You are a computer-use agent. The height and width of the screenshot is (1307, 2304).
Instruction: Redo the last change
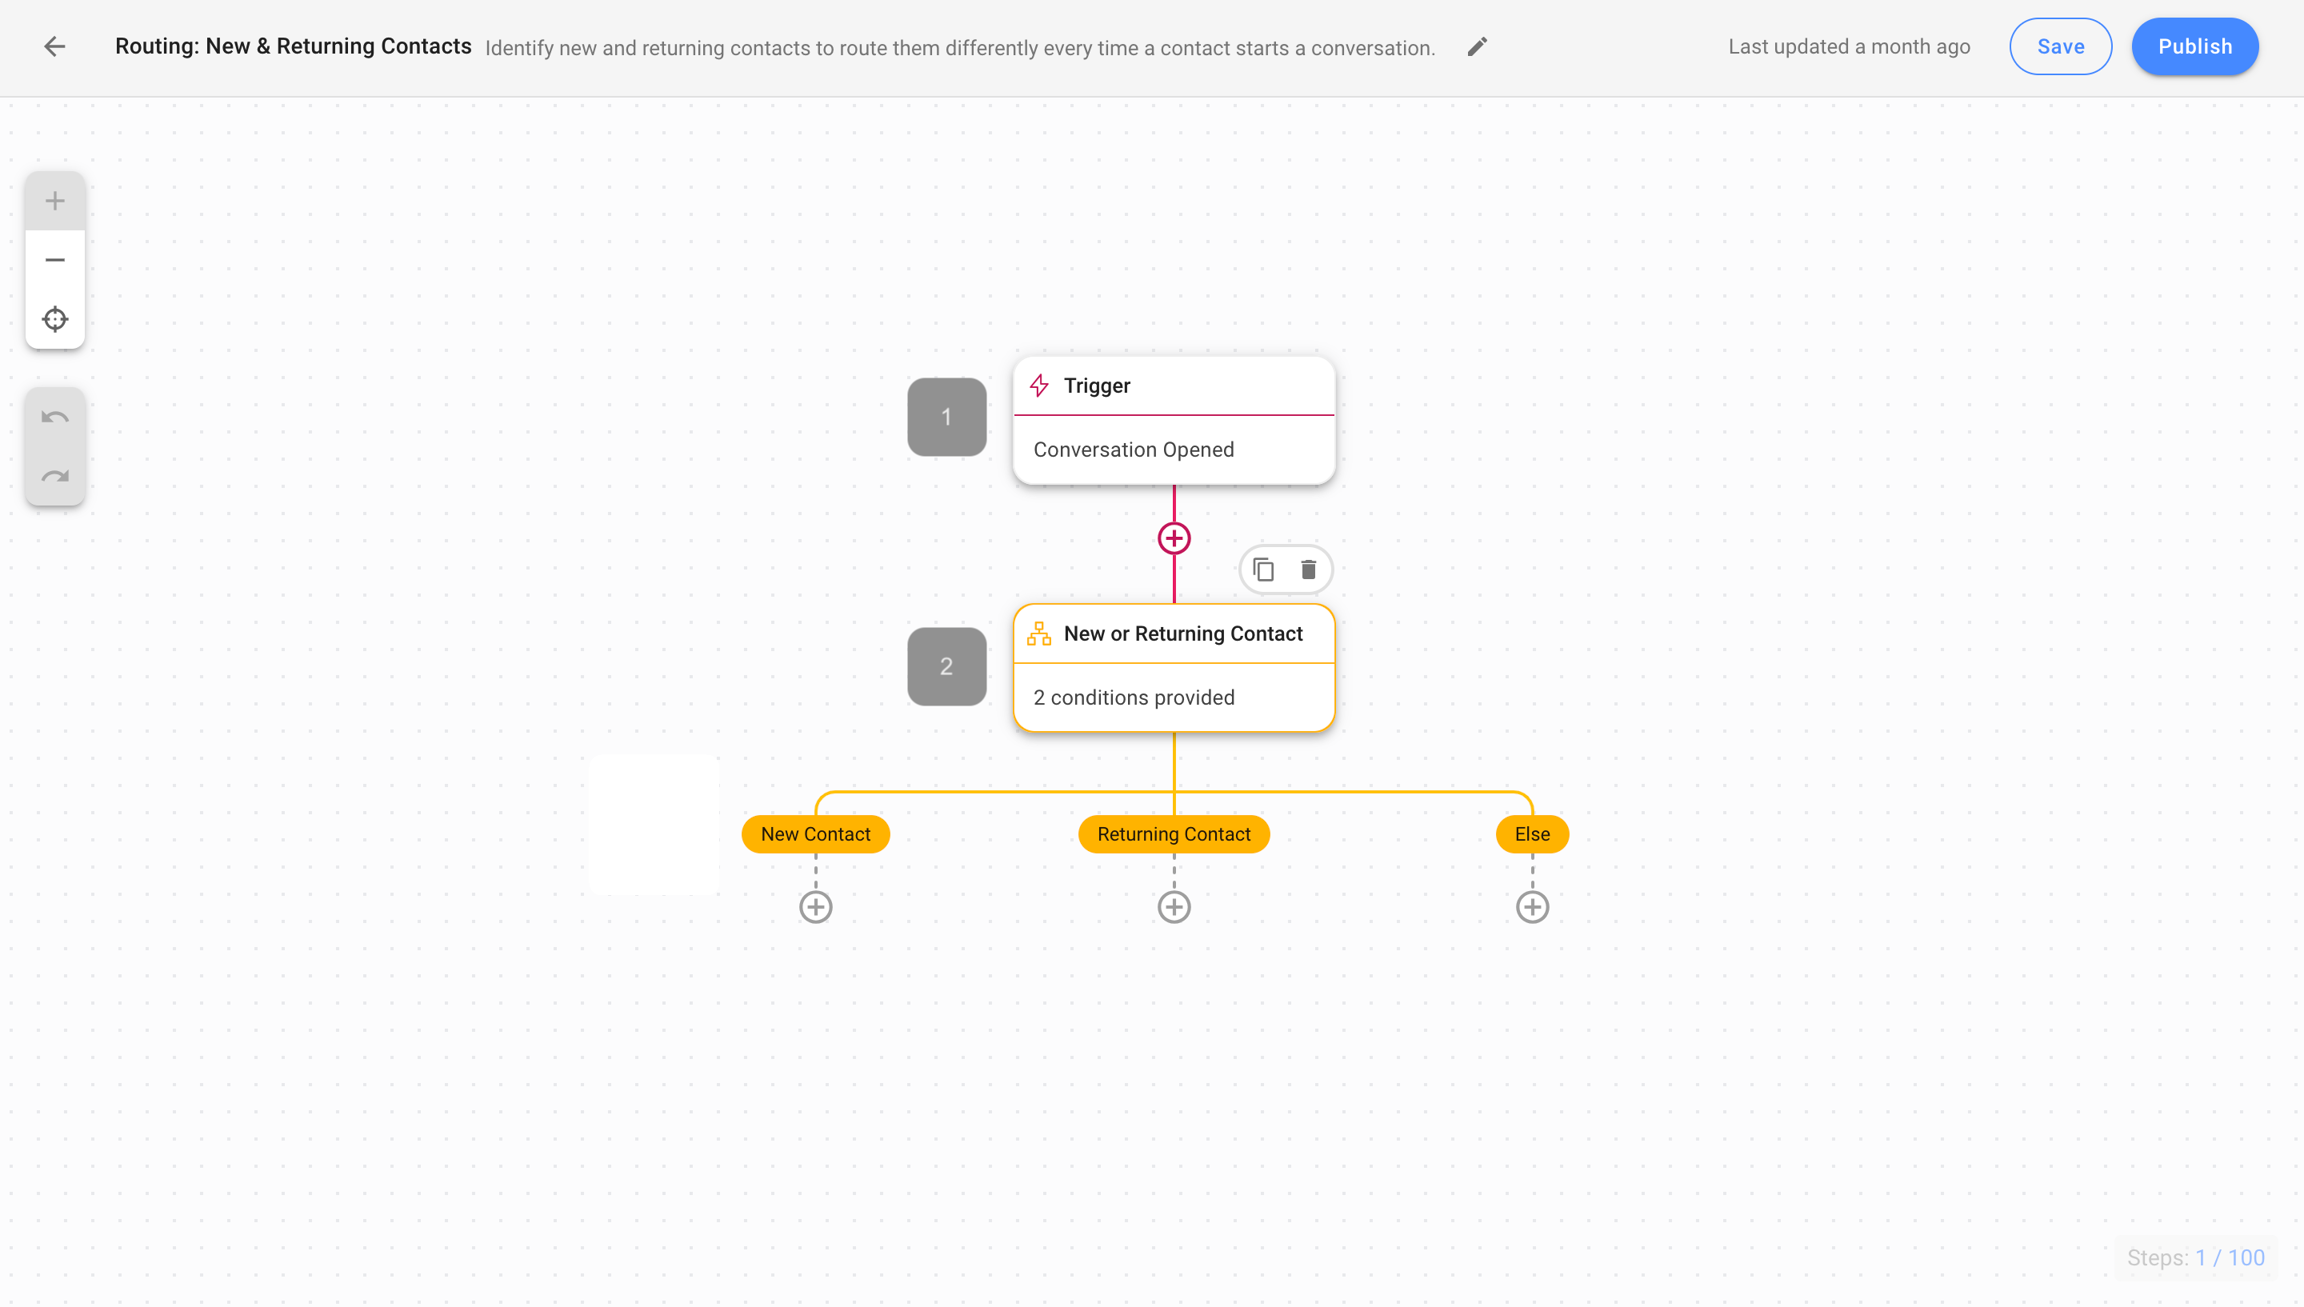click(55, 476)
